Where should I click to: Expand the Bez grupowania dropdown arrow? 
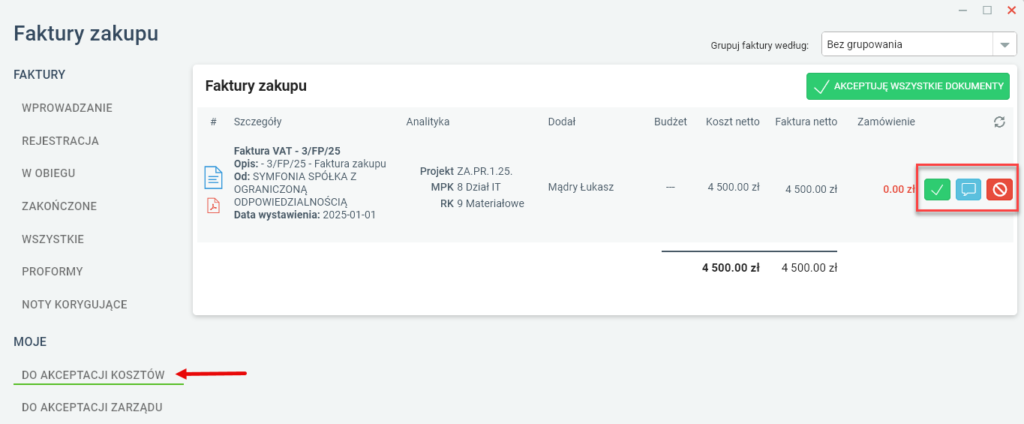coord(1004,45)
